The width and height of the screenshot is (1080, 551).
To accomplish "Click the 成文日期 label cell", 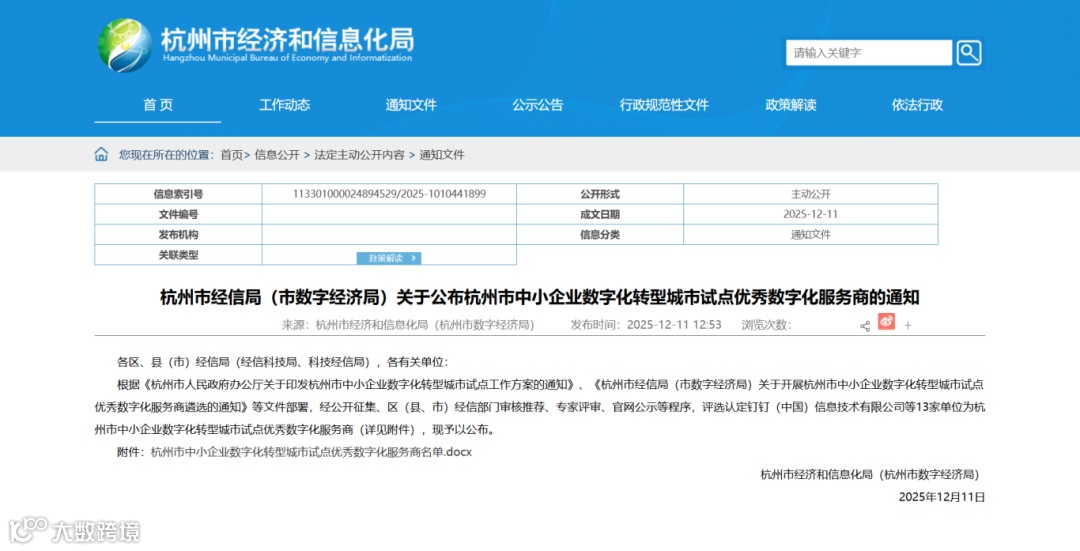I will [x=600, y=214].
